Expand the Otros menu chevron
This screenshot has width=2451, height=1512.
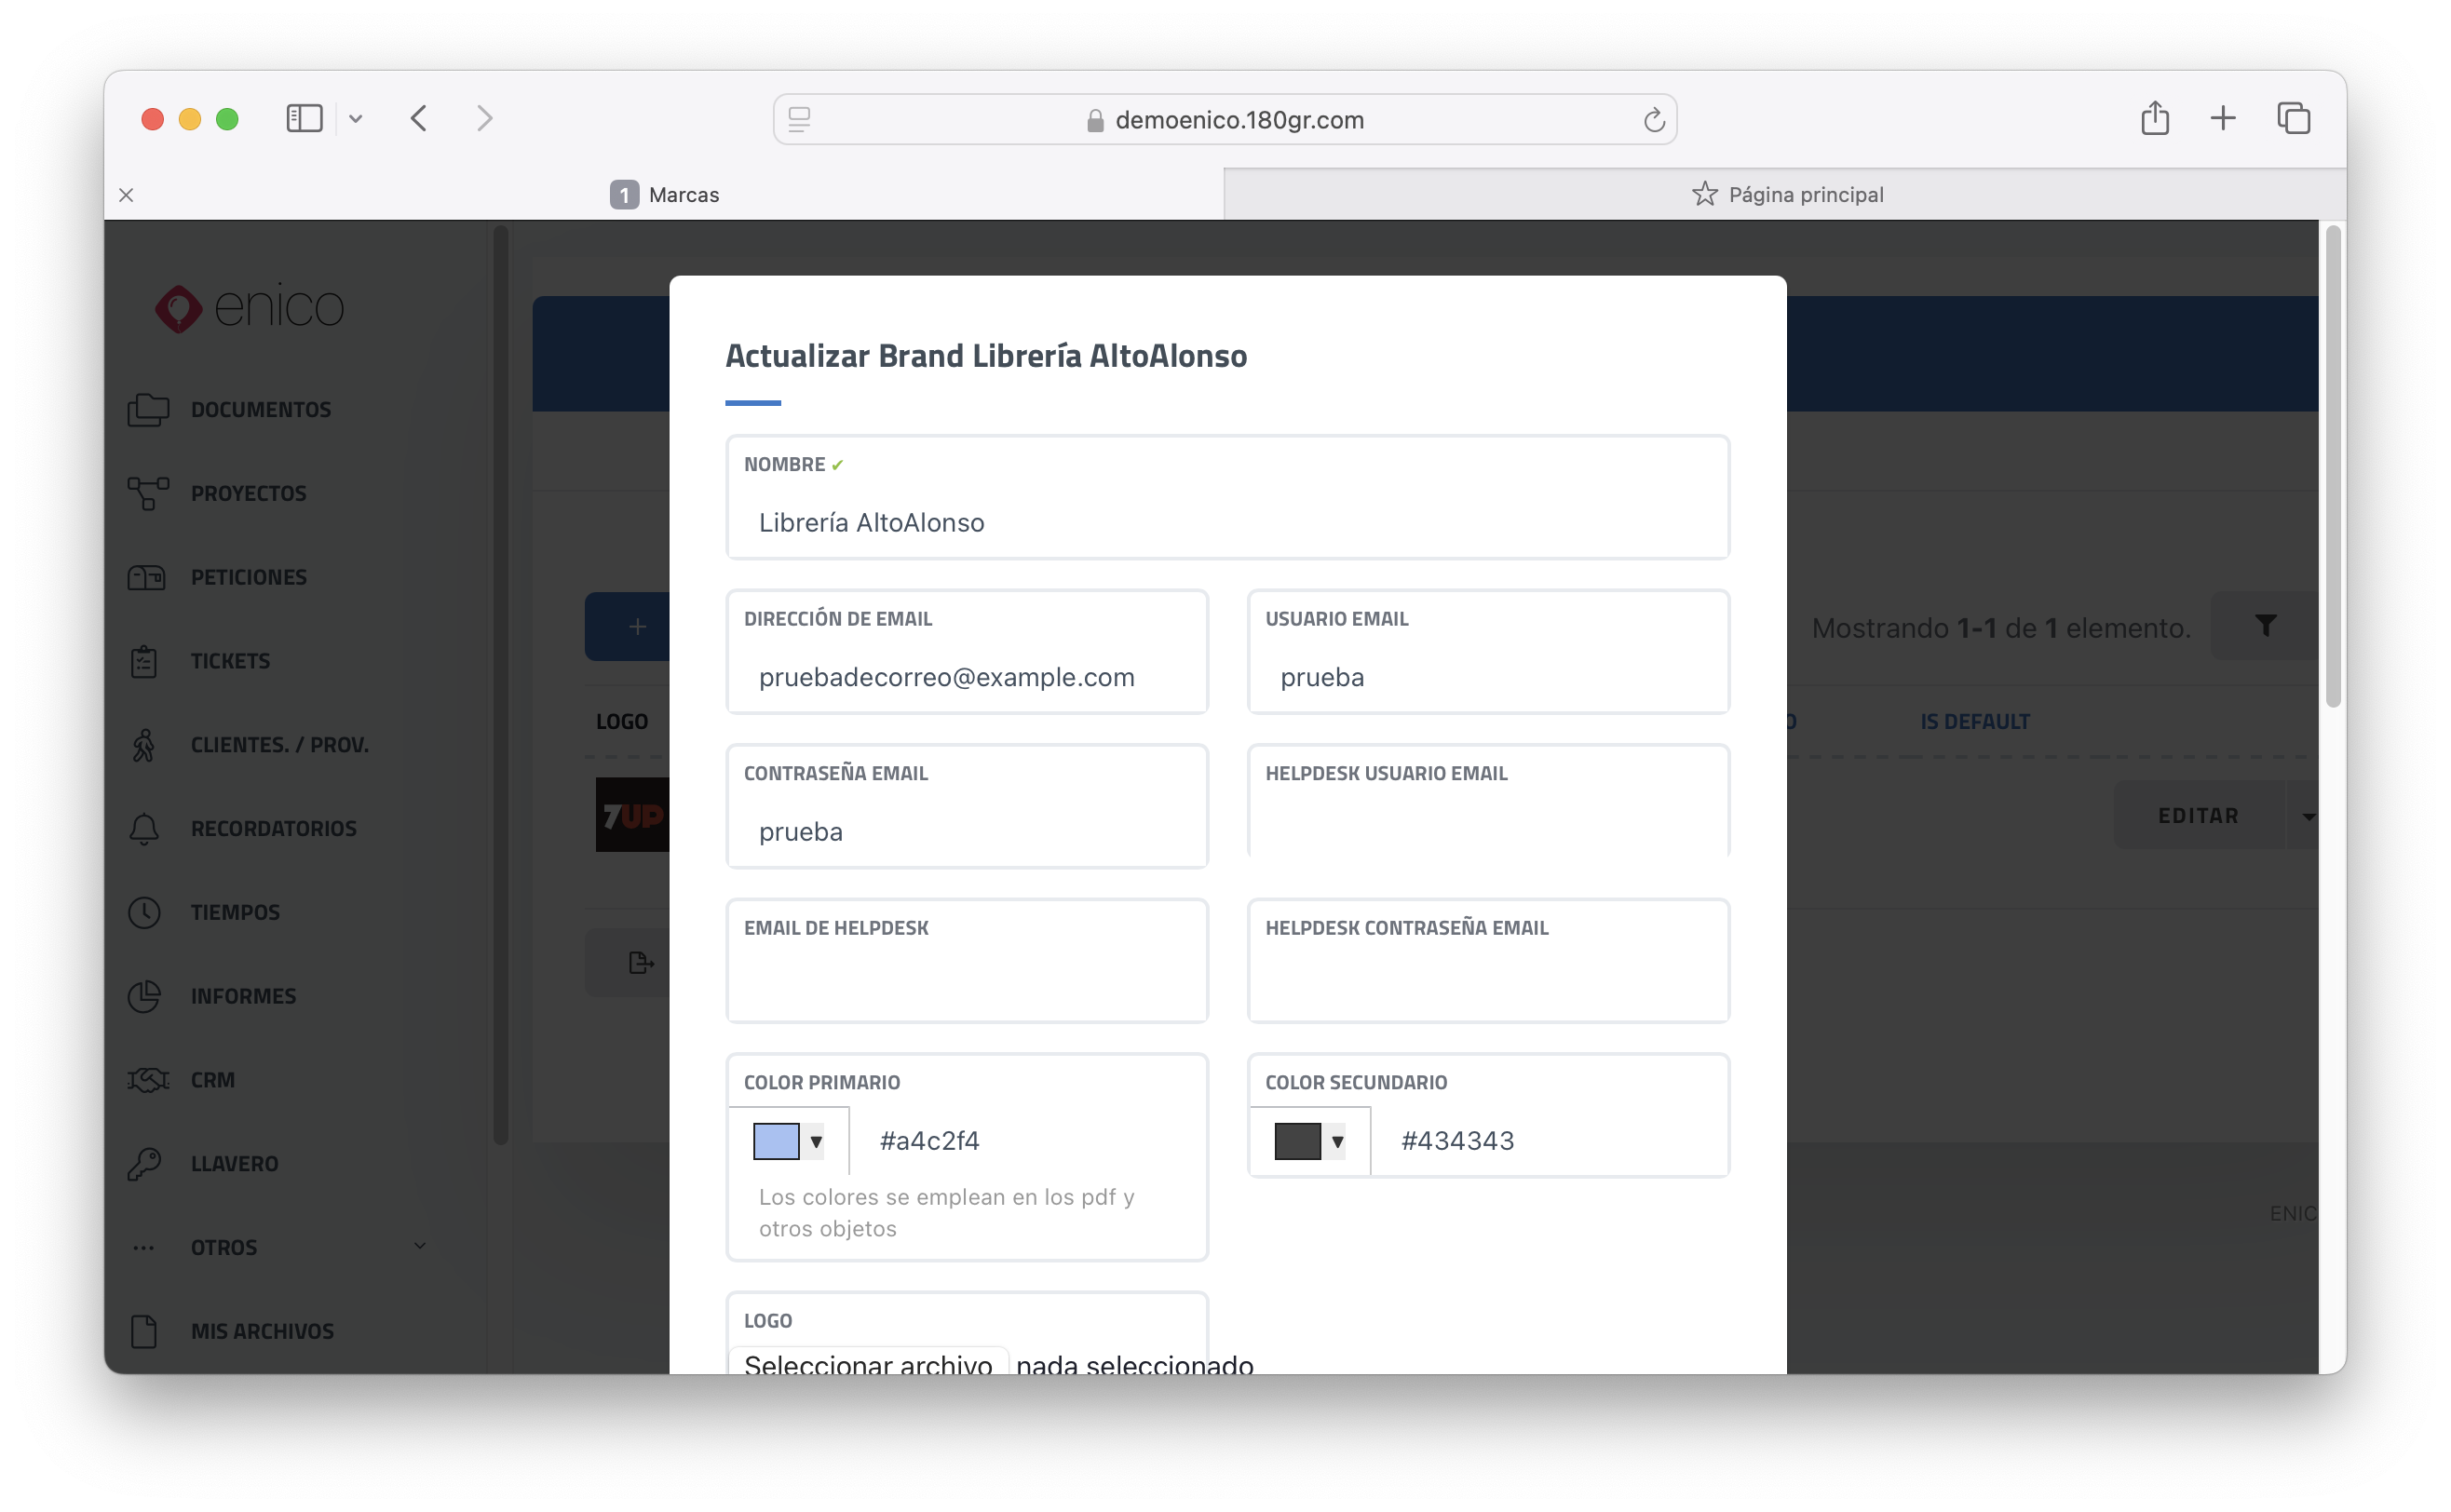coord(420,1246)
